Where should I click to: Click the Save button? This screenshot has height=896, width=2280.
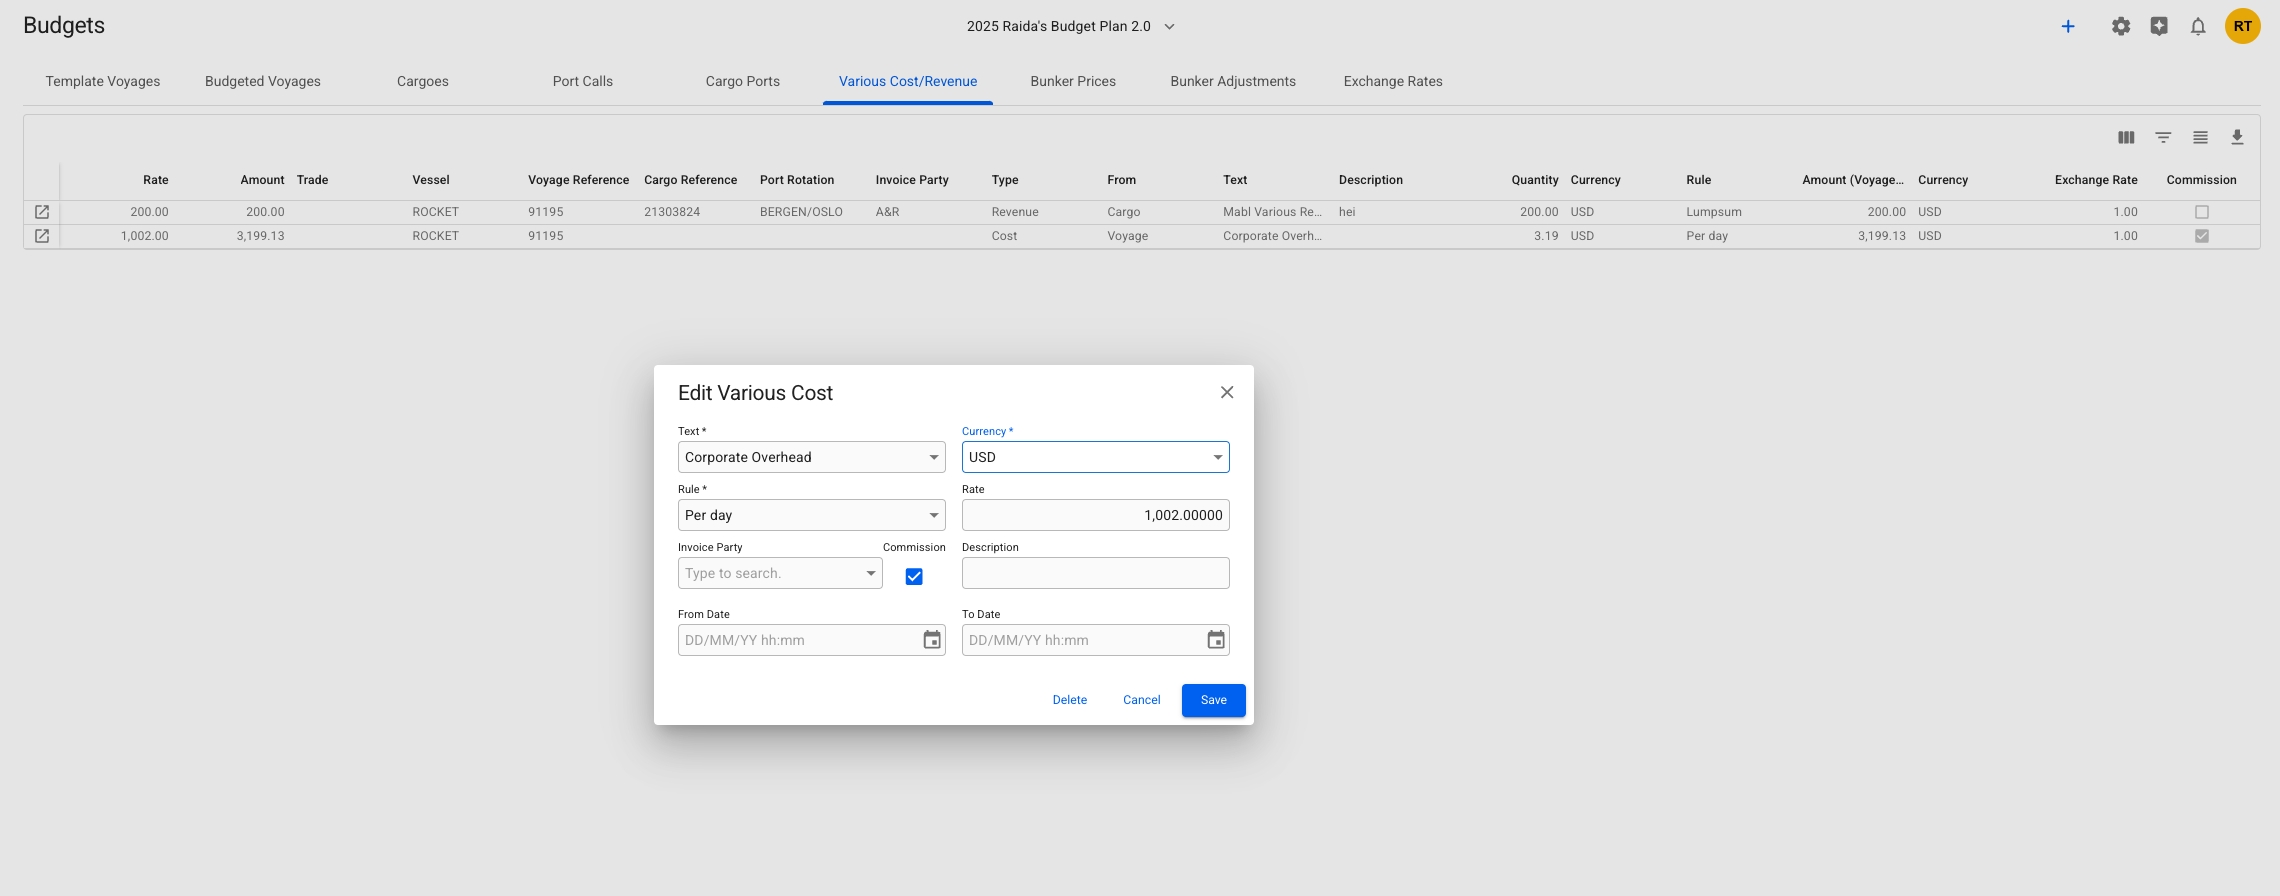tap(1213, 700)
